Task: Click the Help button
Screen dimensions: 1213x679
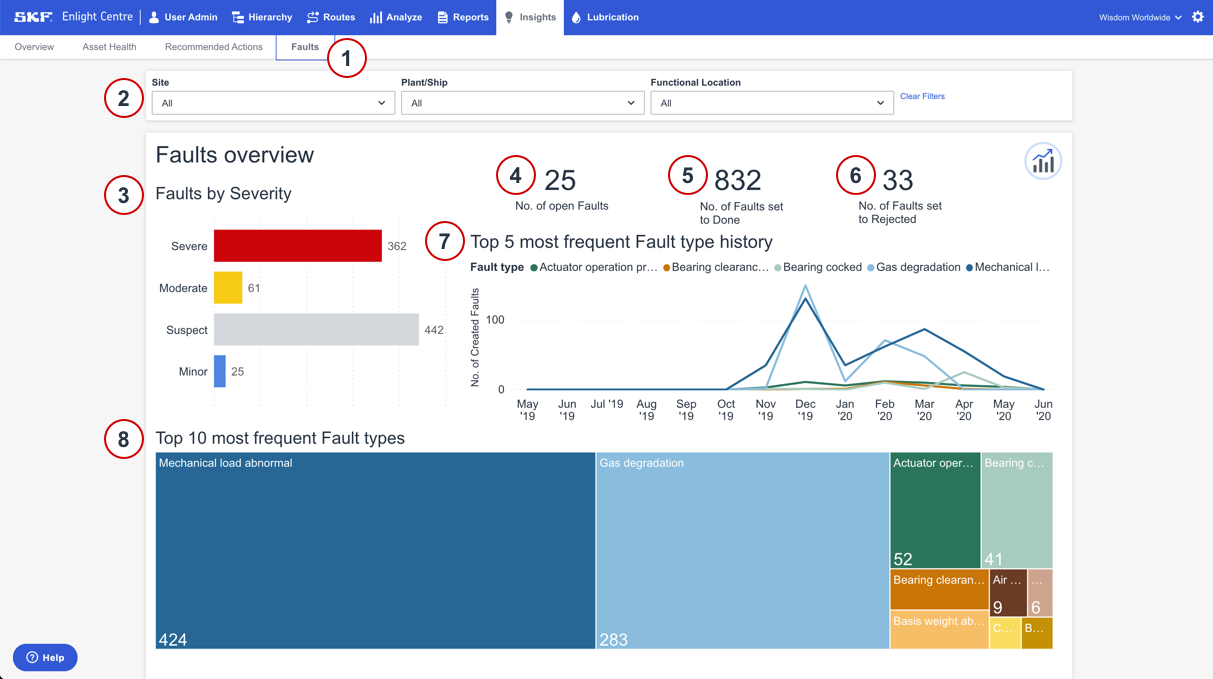Action: [44, 657]
